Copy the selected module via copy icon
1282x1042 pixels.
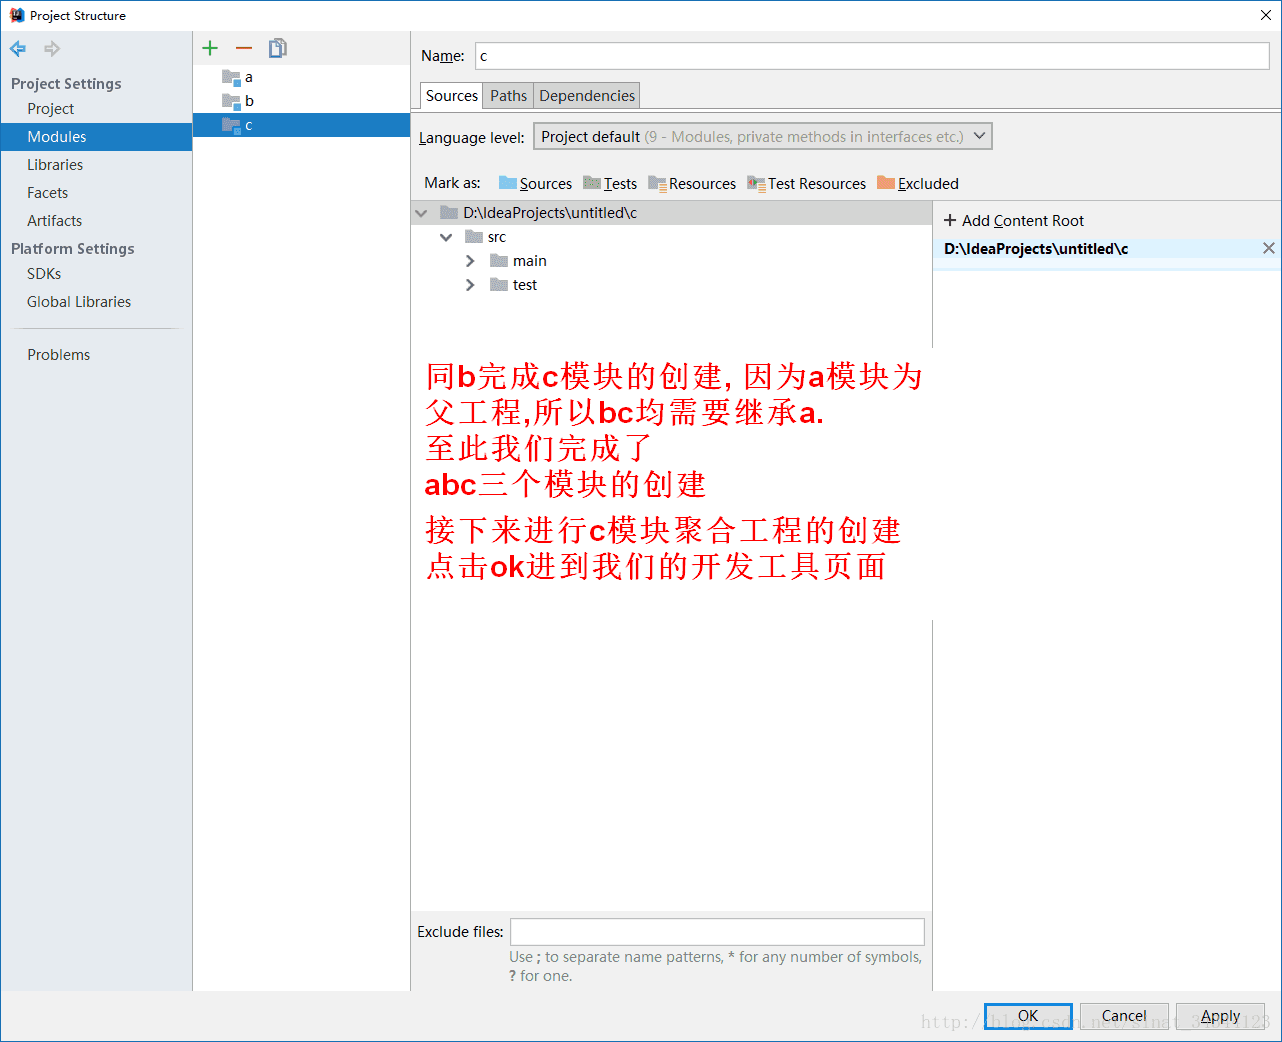coord(277,47)
